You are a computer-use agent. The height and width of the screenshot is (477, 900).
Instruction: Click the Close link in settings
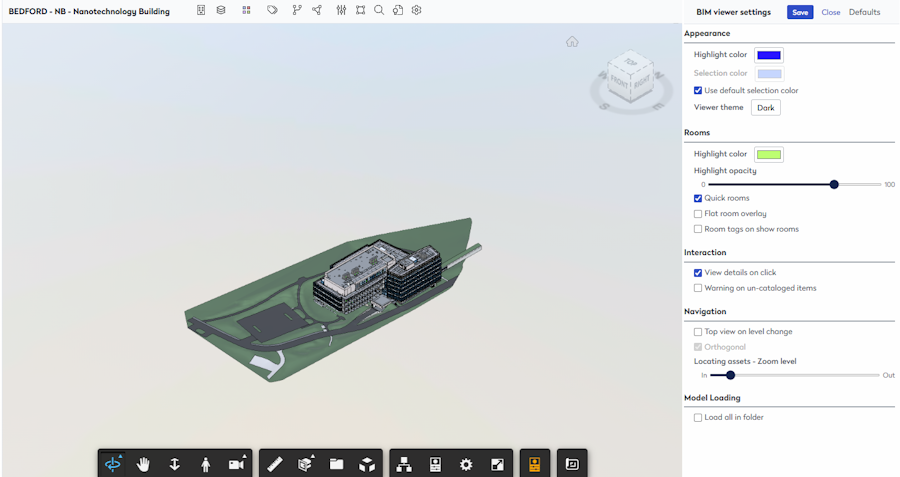831,12
